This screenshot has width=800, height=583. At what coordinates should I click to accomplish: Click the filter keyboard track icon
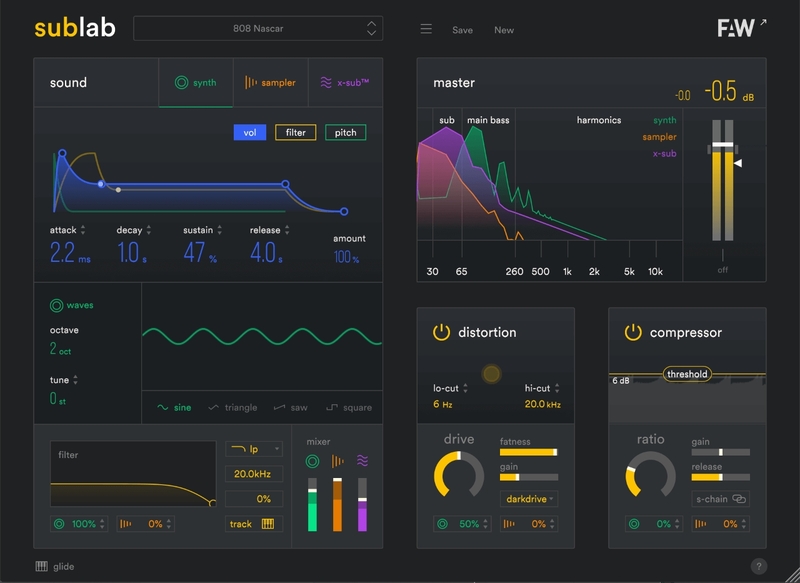pos(268,524)
